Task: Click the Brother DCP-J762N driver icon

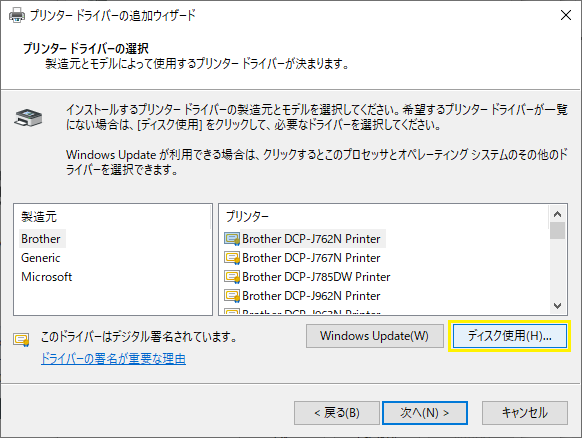Action: click(x=232, y=239)
